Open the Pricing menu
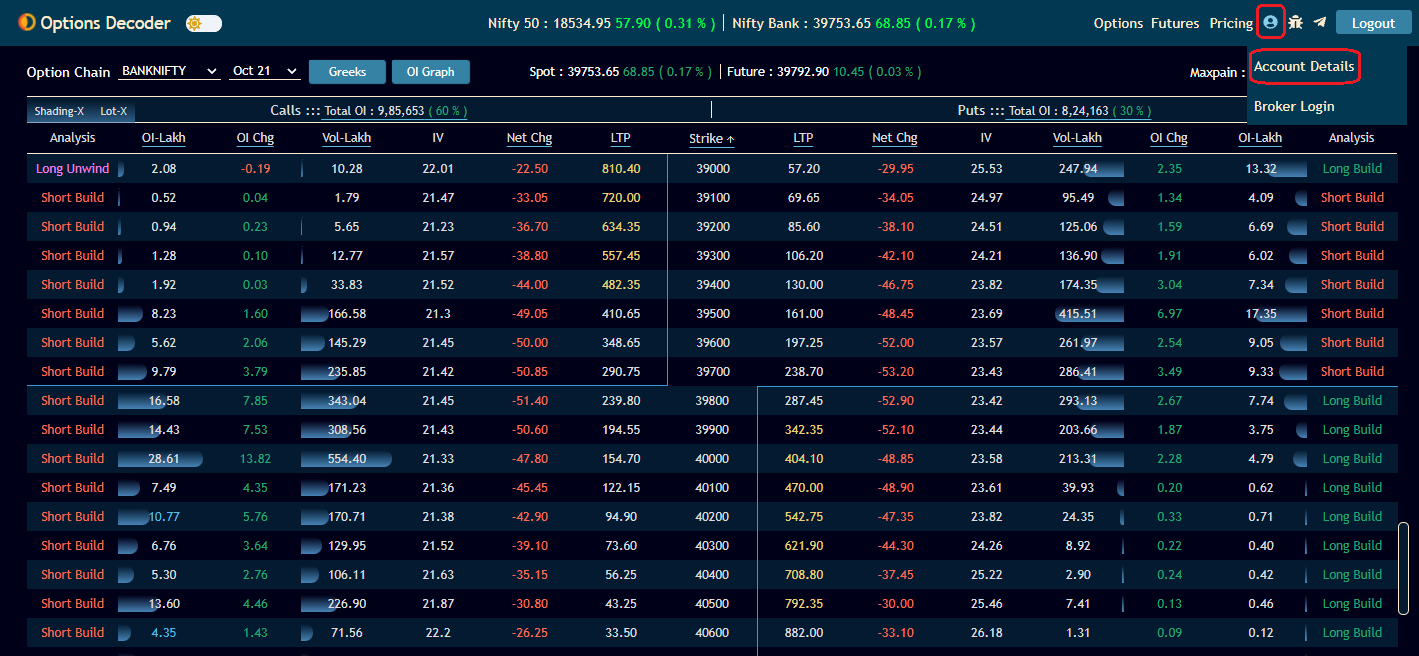Viewport: 1419px width, 656px height. click(x=1231, y=23)
